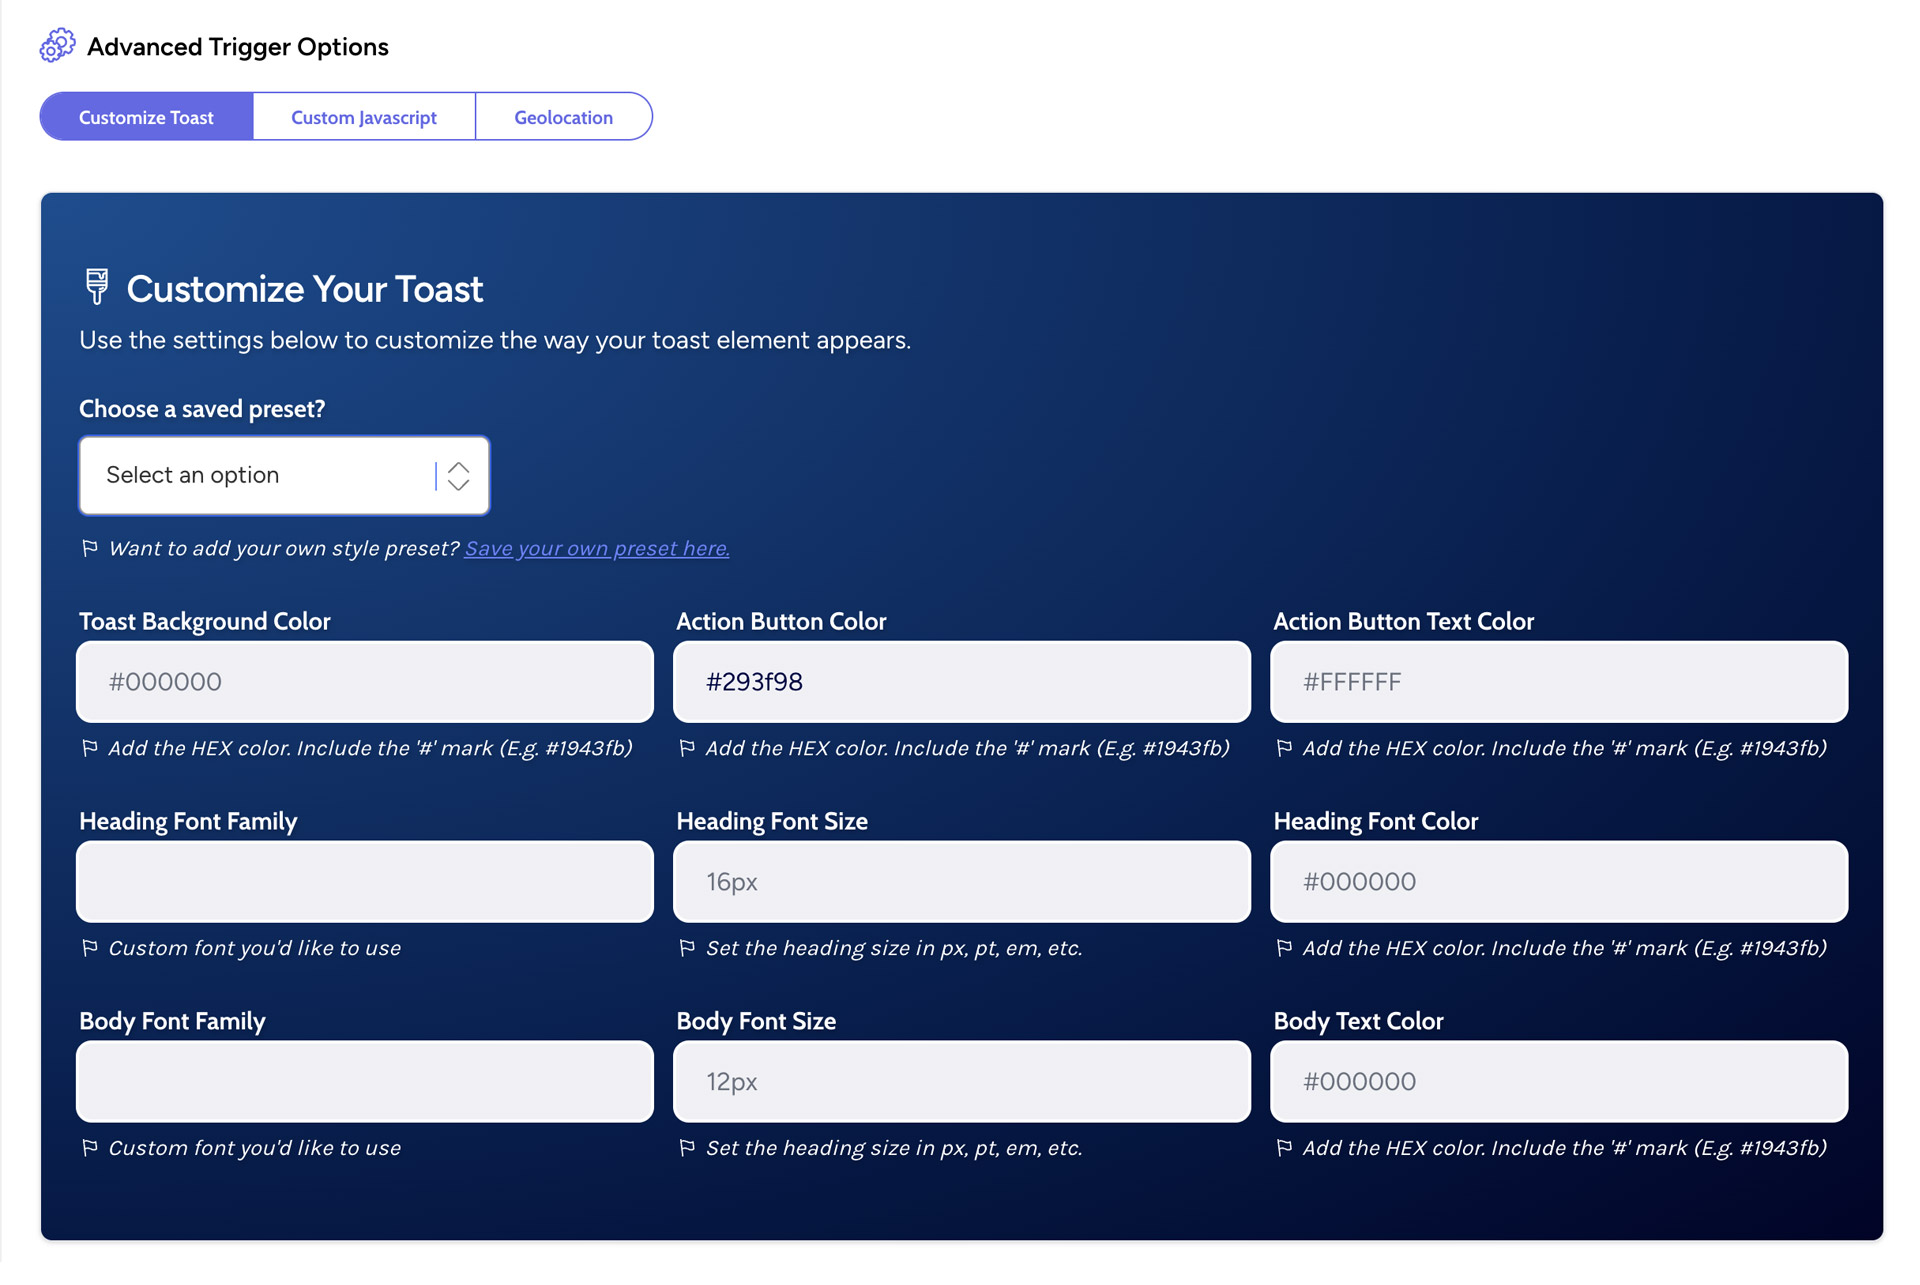Click flag icon under Action Button Color

(x=687, y=749)
